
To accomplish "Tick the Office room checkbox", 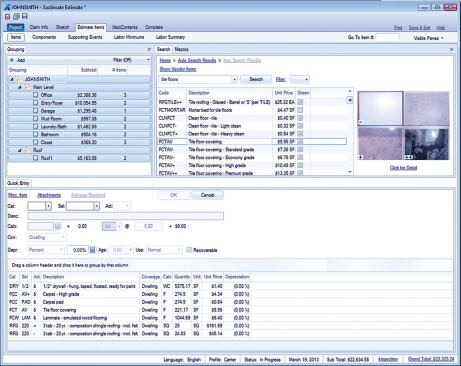I will [36, 95].
